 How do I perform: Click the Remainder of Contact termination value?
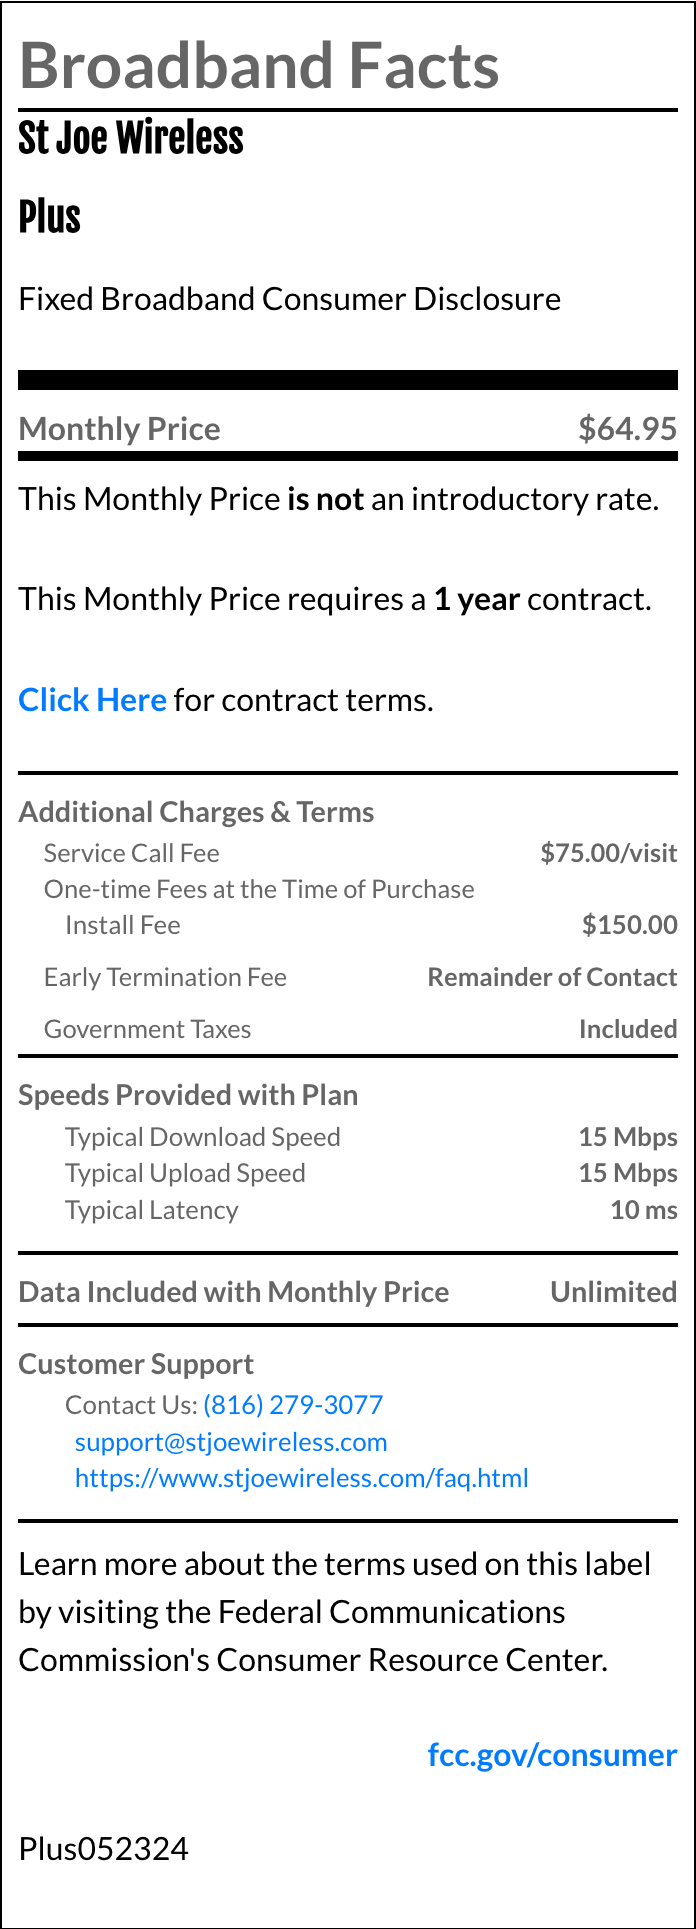pyautogui.click(x=552, y=977)
